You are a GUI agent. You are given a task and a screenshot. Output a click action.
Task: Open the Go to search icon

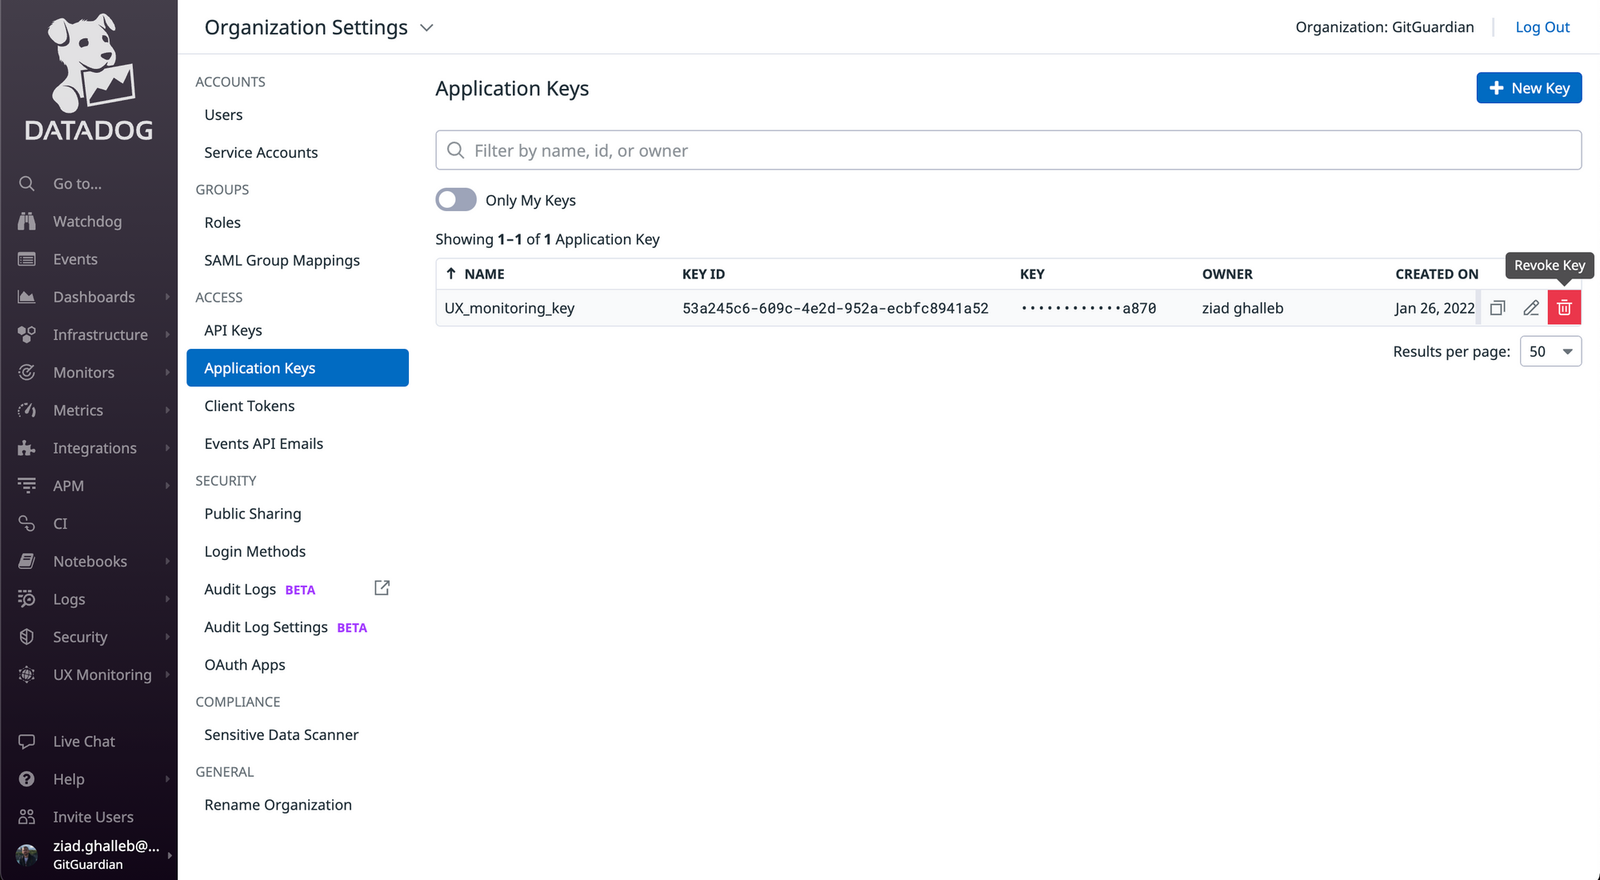(x=27, y=184)
